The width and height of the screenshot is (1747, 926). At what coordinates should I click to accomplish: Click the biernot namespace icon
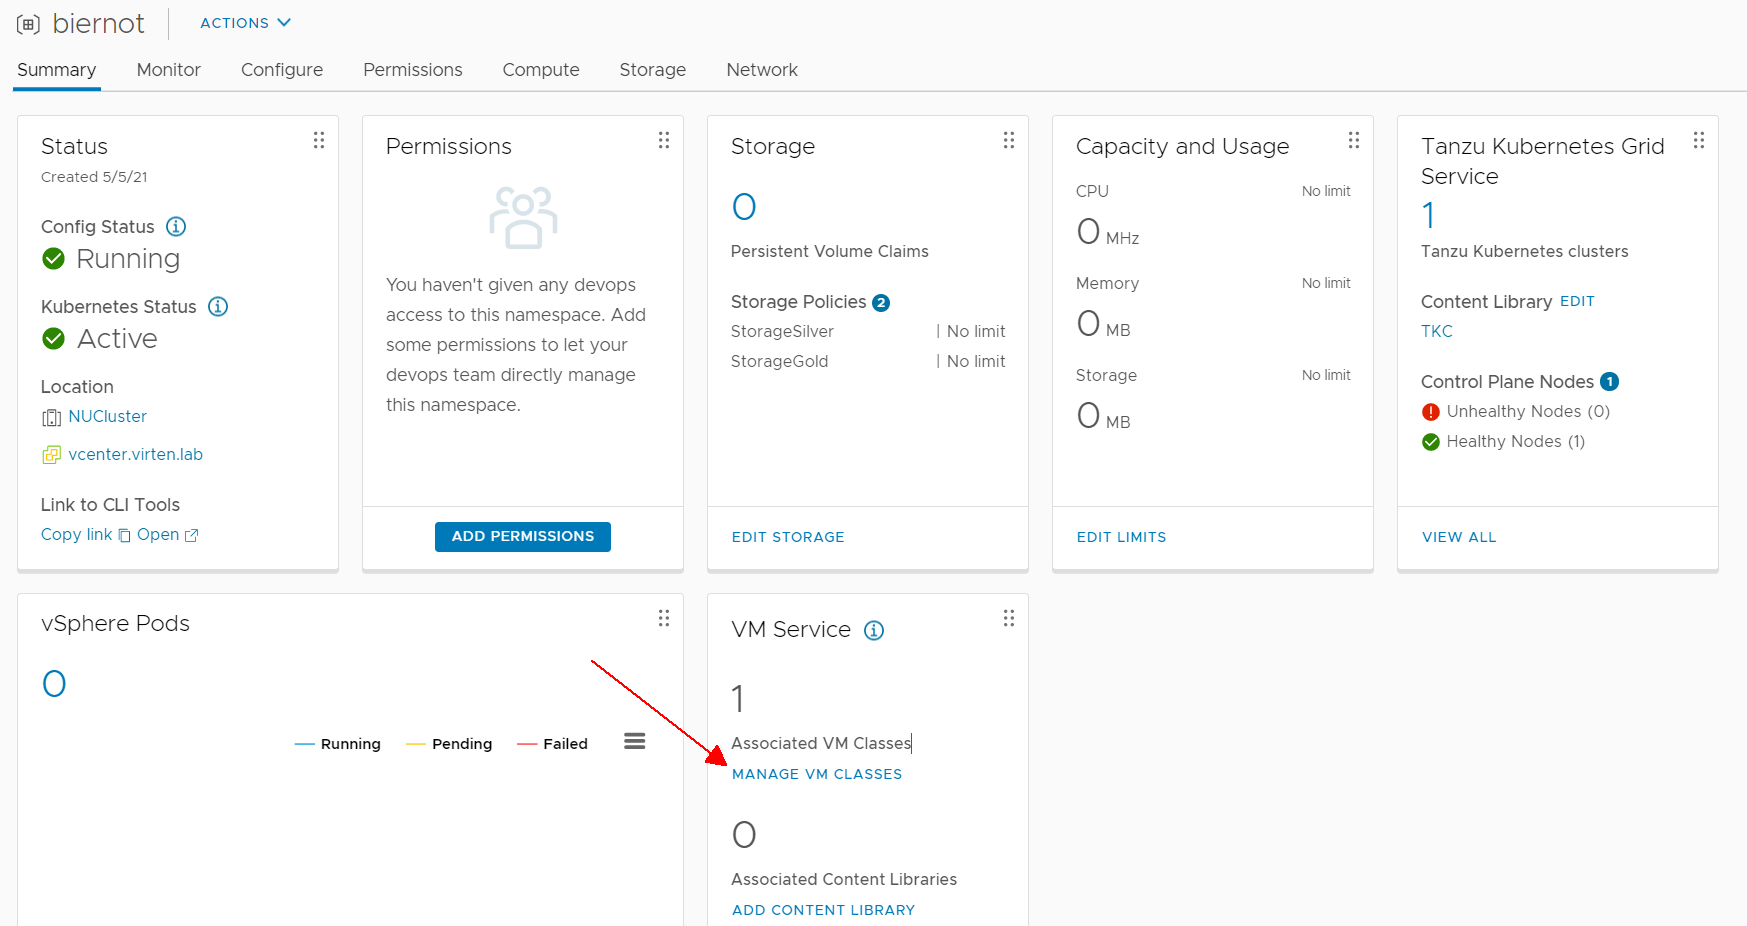pyautogui.click(x=29, y=24)
